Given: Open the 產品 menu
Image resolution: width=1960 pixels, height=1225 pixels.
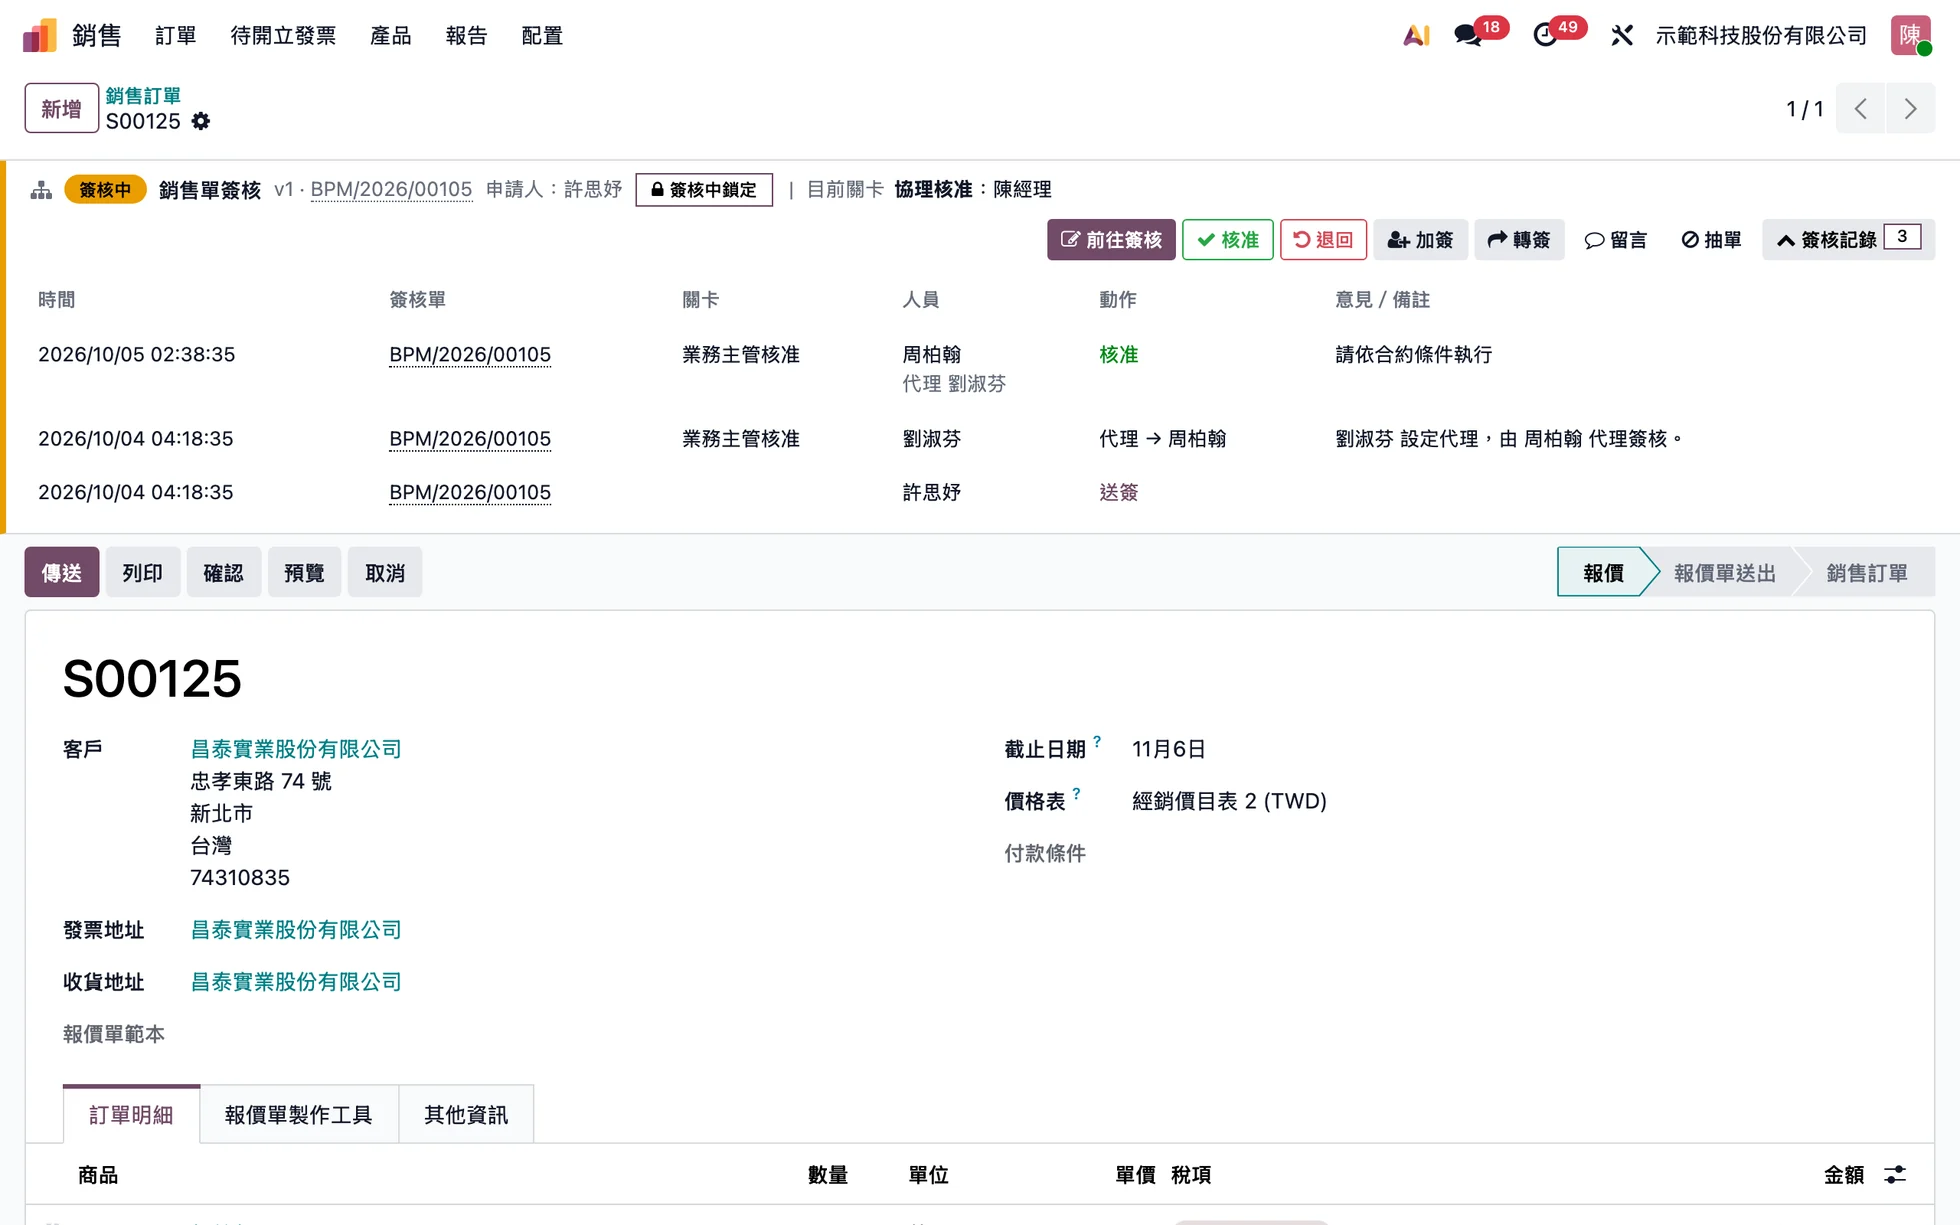Looking at the screenshot, I should click(391, 36).
